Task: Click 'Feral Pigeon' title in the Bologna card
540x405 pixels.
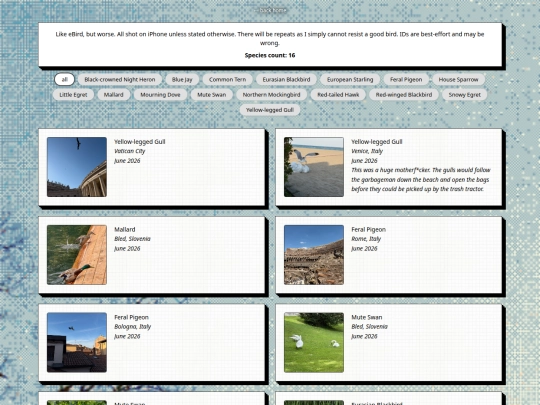Action: tap(131, 317)
